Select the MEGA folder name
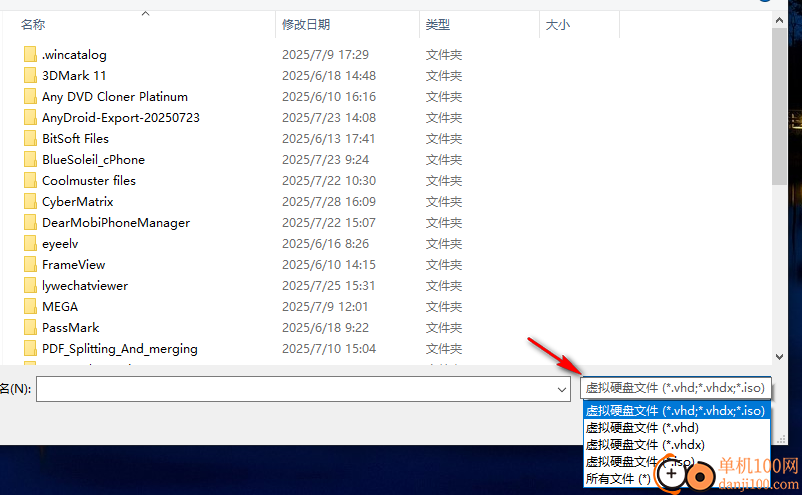The image size is (802, 495). coord(60,307)
